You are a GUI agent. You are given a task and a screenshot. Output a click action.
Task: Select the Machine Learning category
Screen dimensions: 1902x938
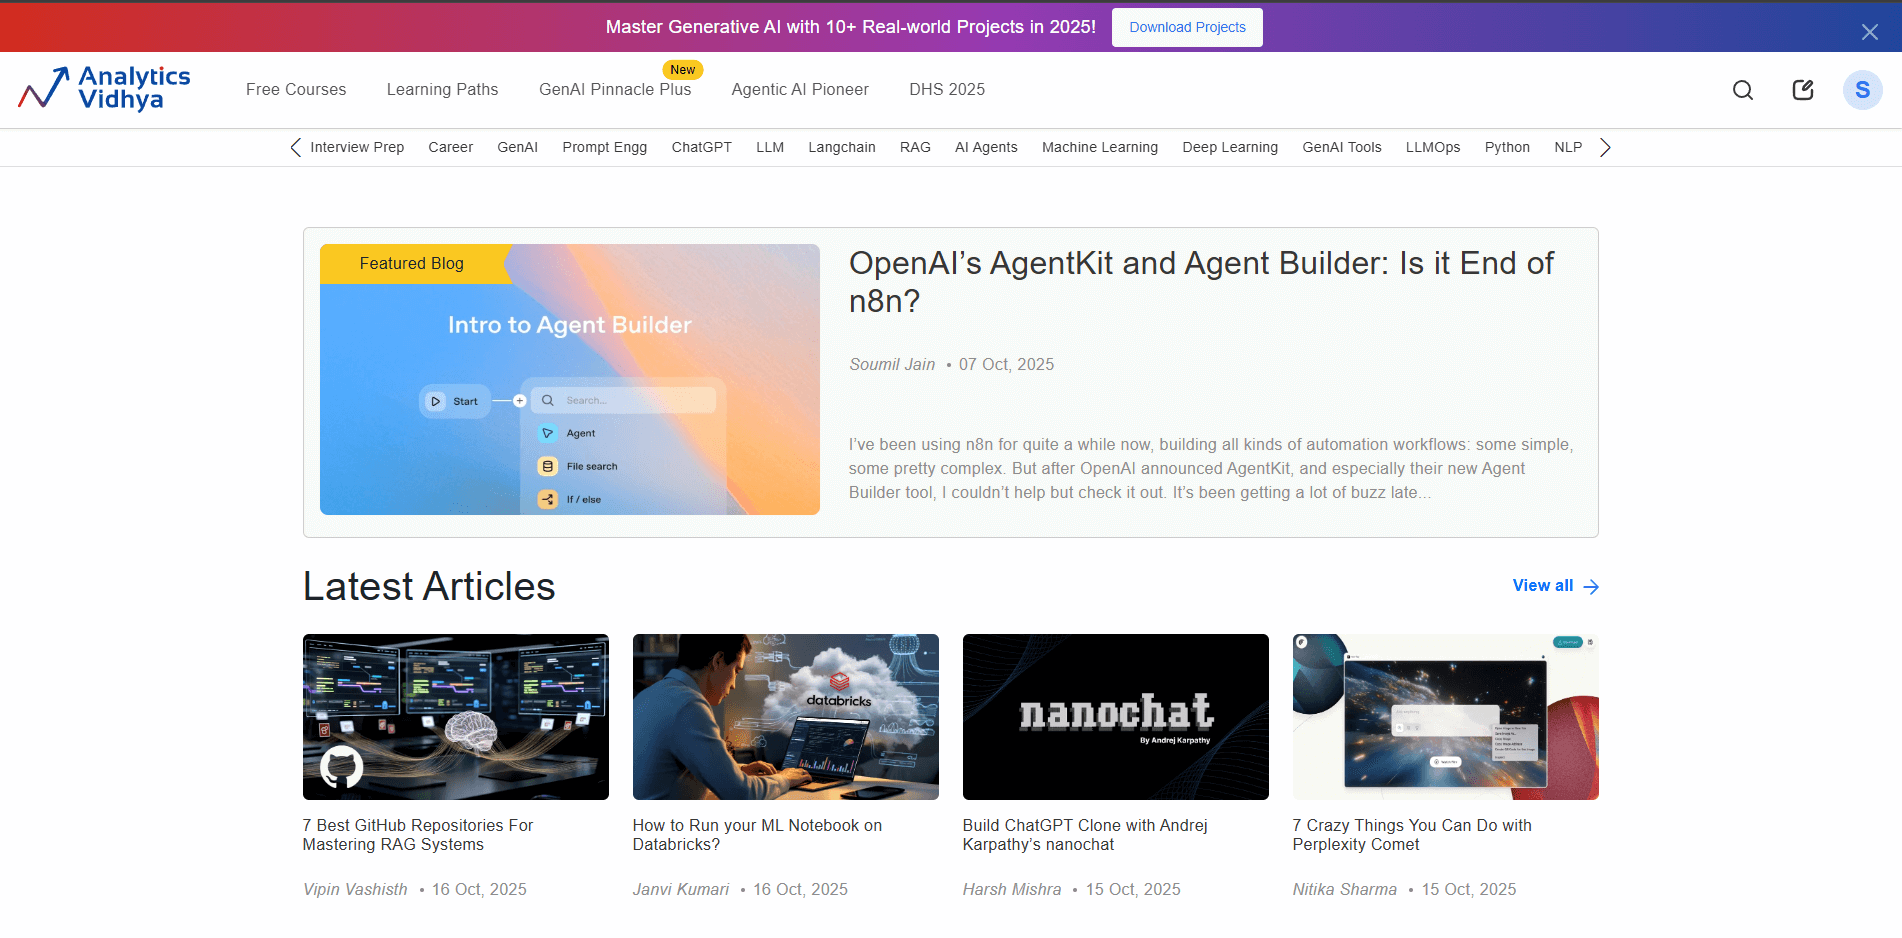[1099, 147]
